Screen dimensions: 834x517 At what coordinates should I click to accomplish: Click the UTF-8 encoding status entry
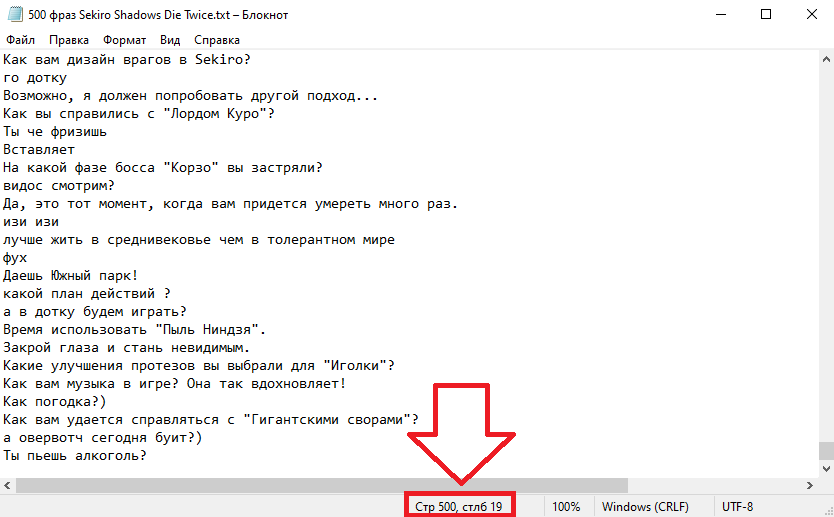[737, 506]
